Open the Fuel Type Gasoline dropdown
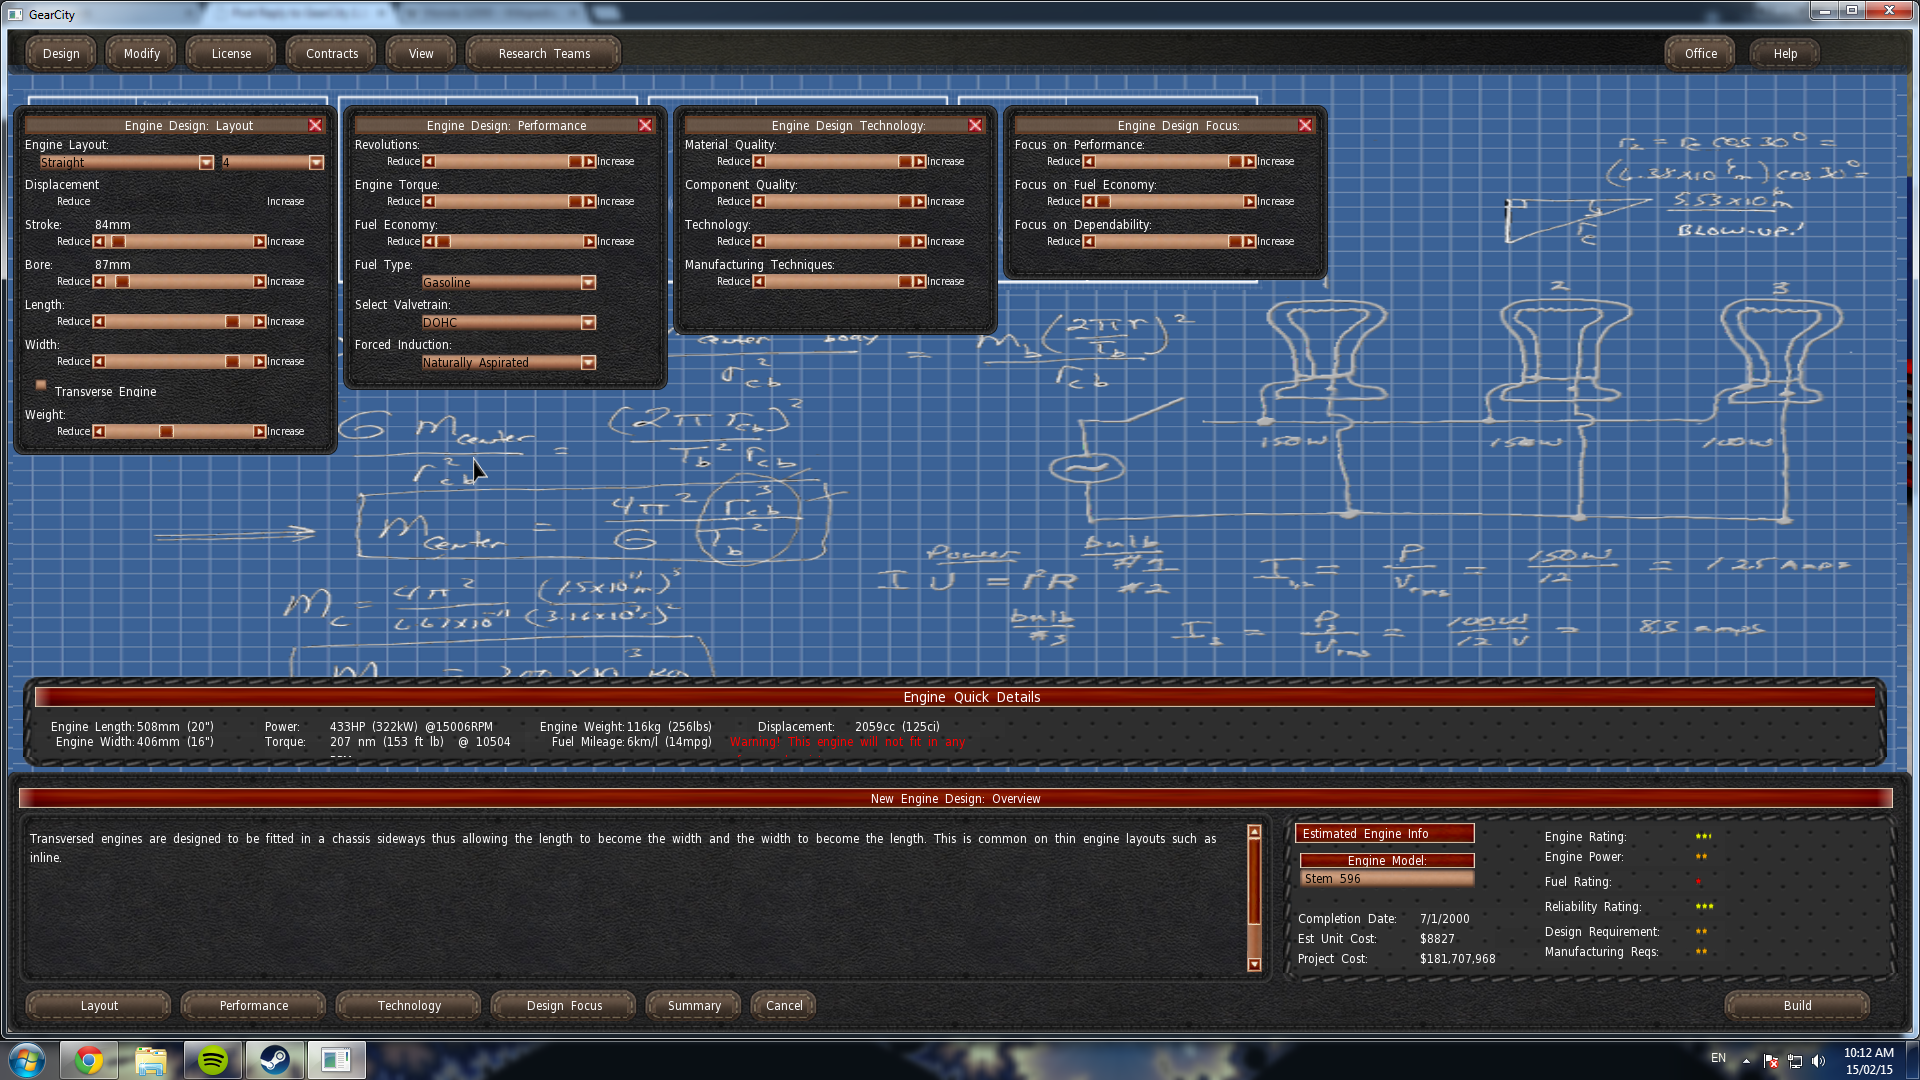The height and width of the screenshot is (1080, 1920). click(588, 283)
